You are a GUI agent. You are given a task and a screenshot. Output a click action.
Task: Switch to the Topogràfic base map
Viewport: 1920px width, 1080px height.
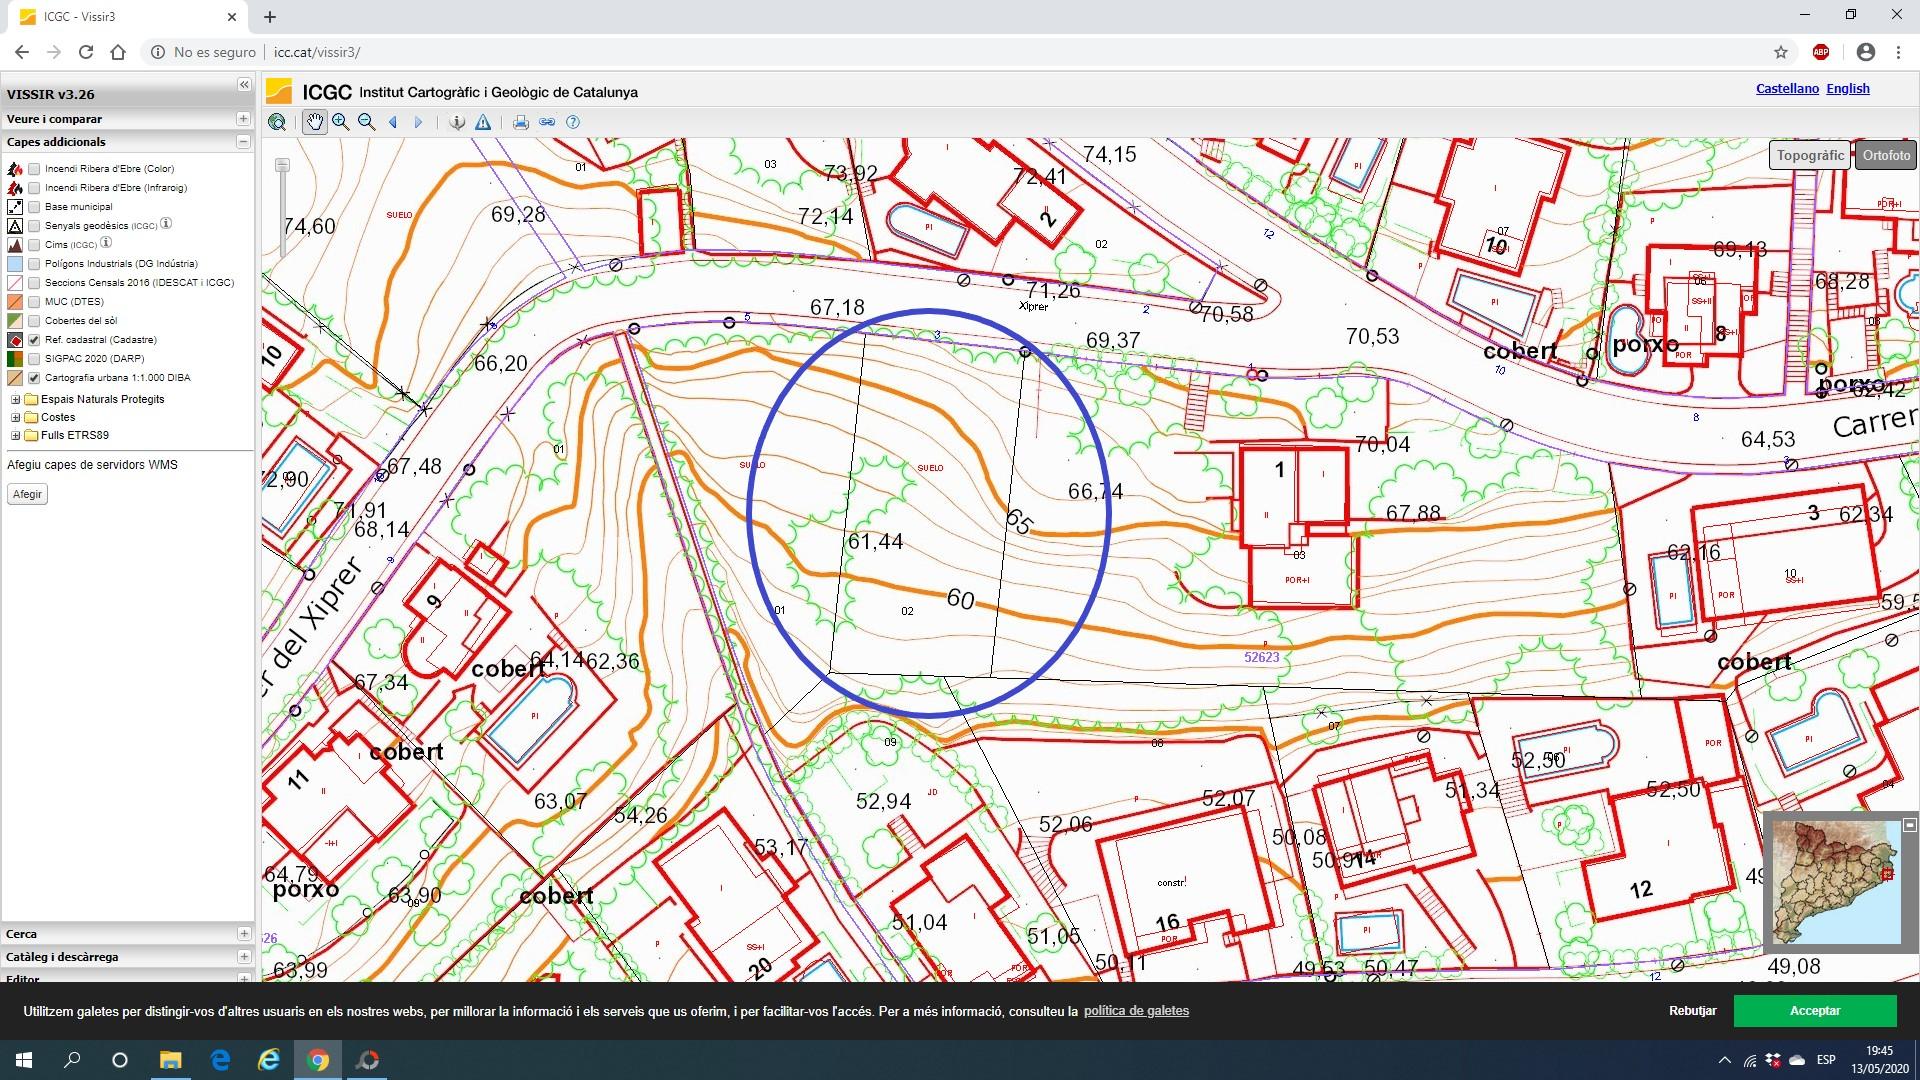point(1810,155)
